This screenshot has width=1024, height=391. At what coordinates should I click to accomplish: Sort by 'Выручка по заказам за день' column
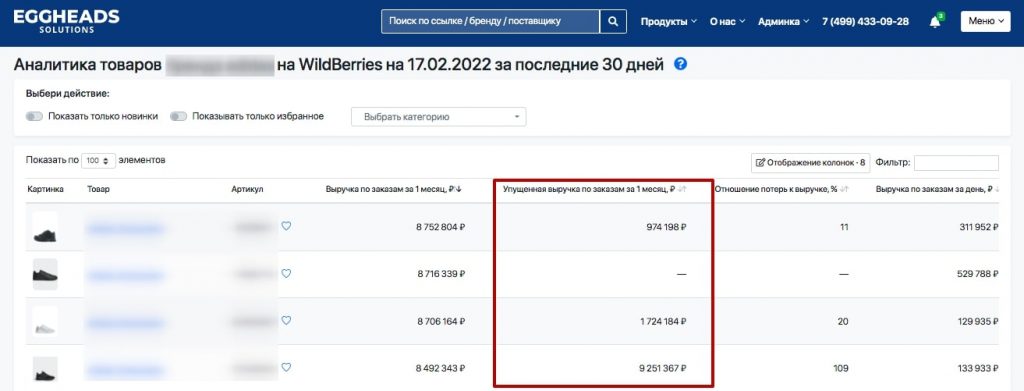937,189
